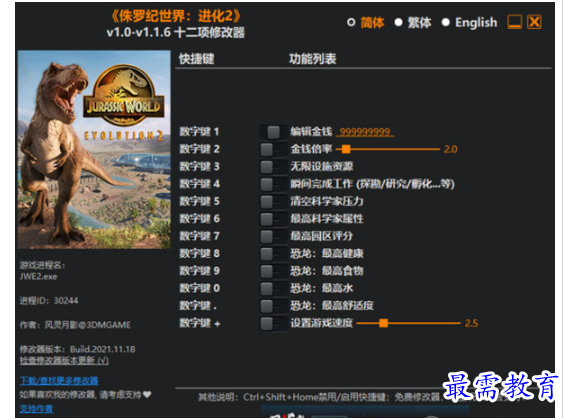Click the 数字键 9 hotkey label
Viewport: 567px width, 418px height.
pyautogui.click(x=200, y=271)
